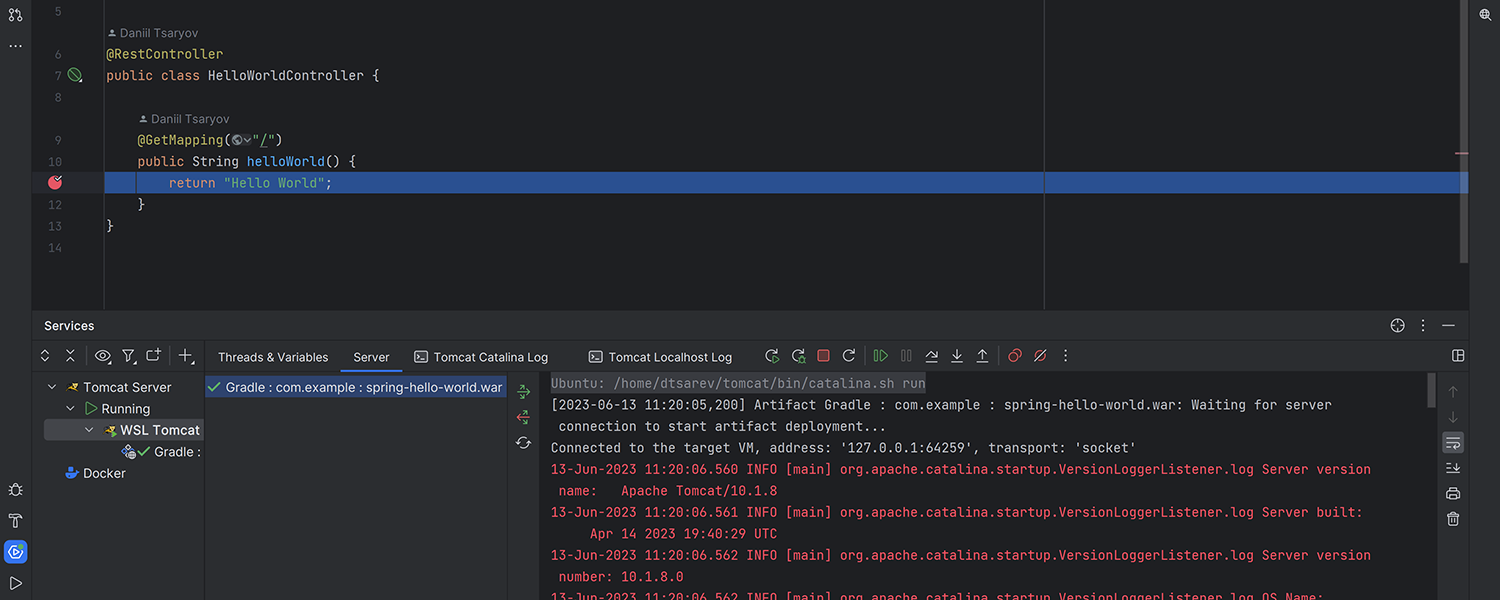Select the Docker service entry
Viewport: 1500px width, 600px height.
click(x=104, y=473)
